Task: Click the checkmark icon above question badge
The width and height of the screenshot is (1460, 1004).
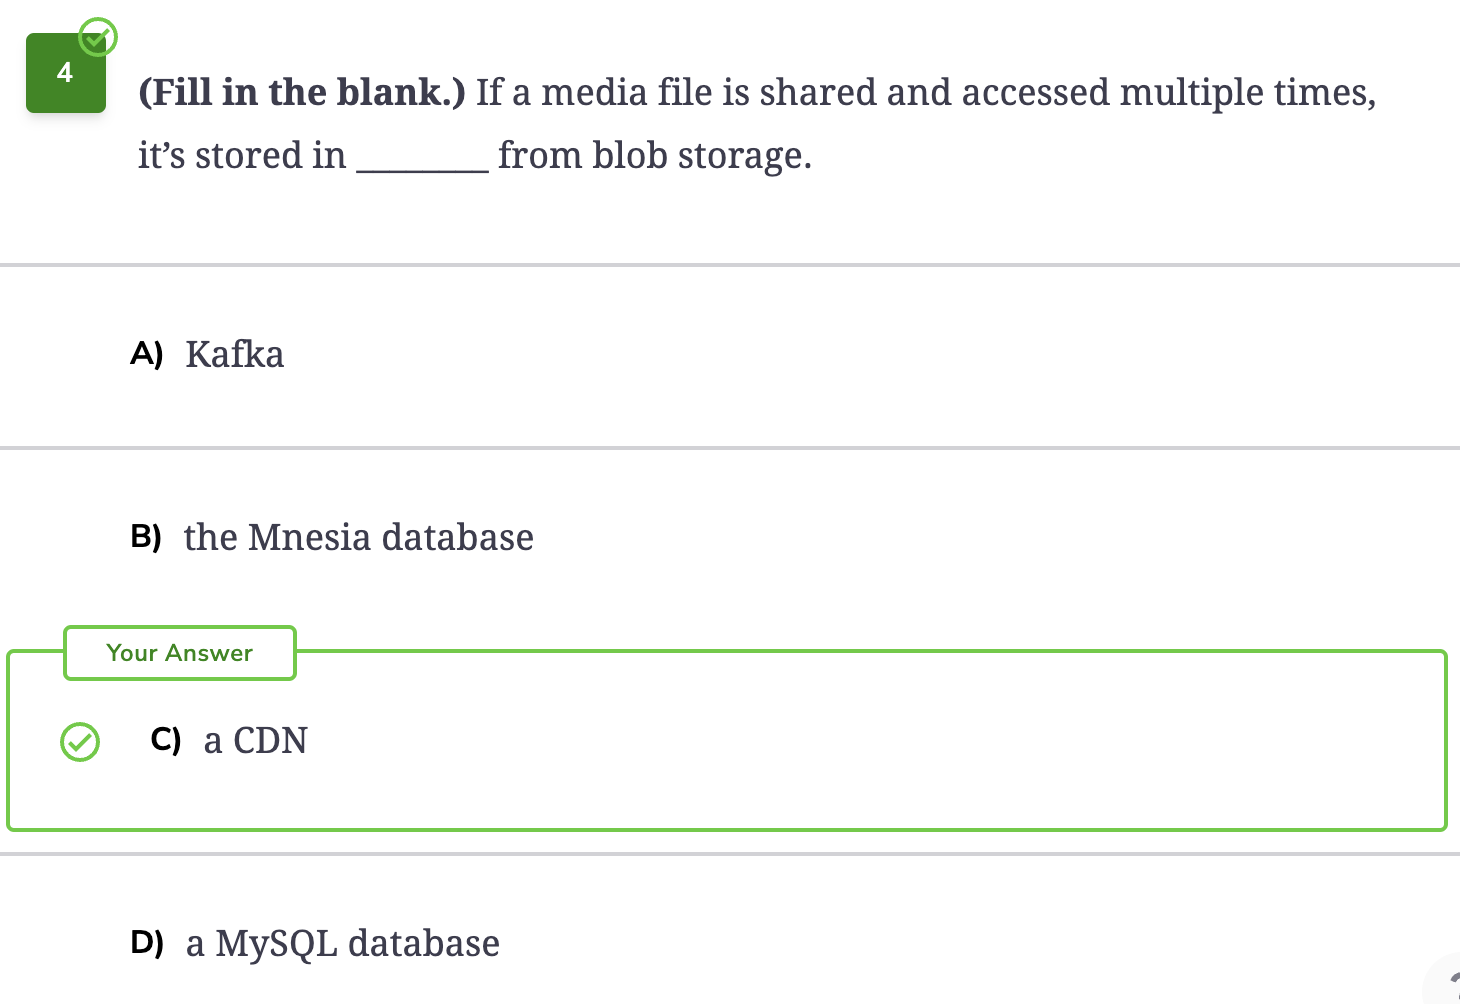Action: (x=97, y=37)
